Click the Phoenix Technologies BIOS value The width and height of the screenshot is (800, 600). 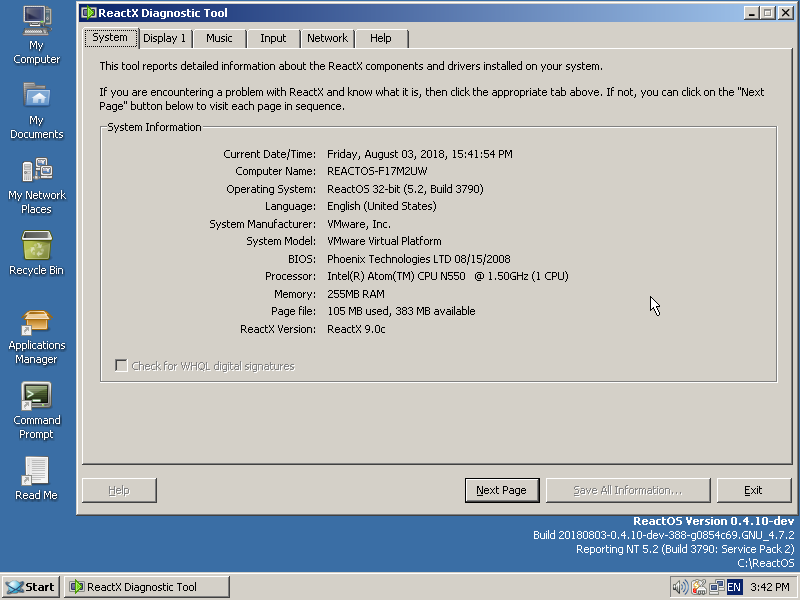tap(418, 259)
